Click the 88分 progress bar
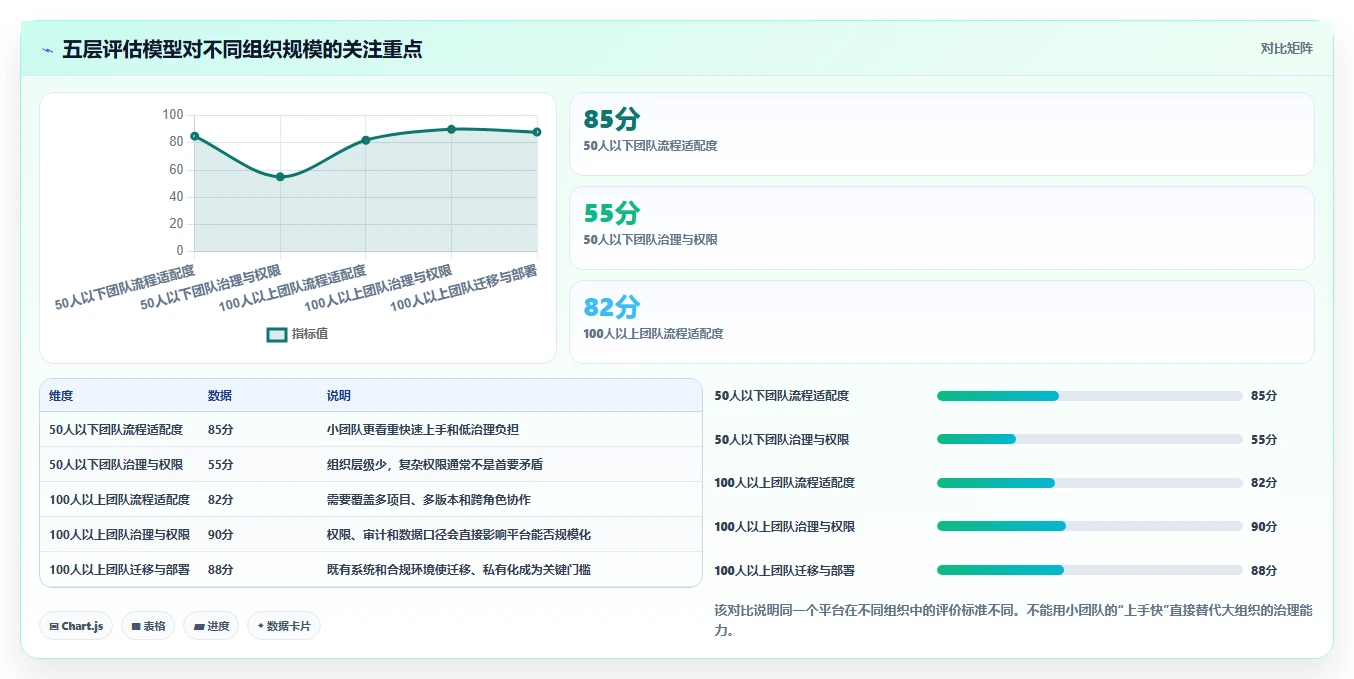1354x679 pixels. point(1090,570)
